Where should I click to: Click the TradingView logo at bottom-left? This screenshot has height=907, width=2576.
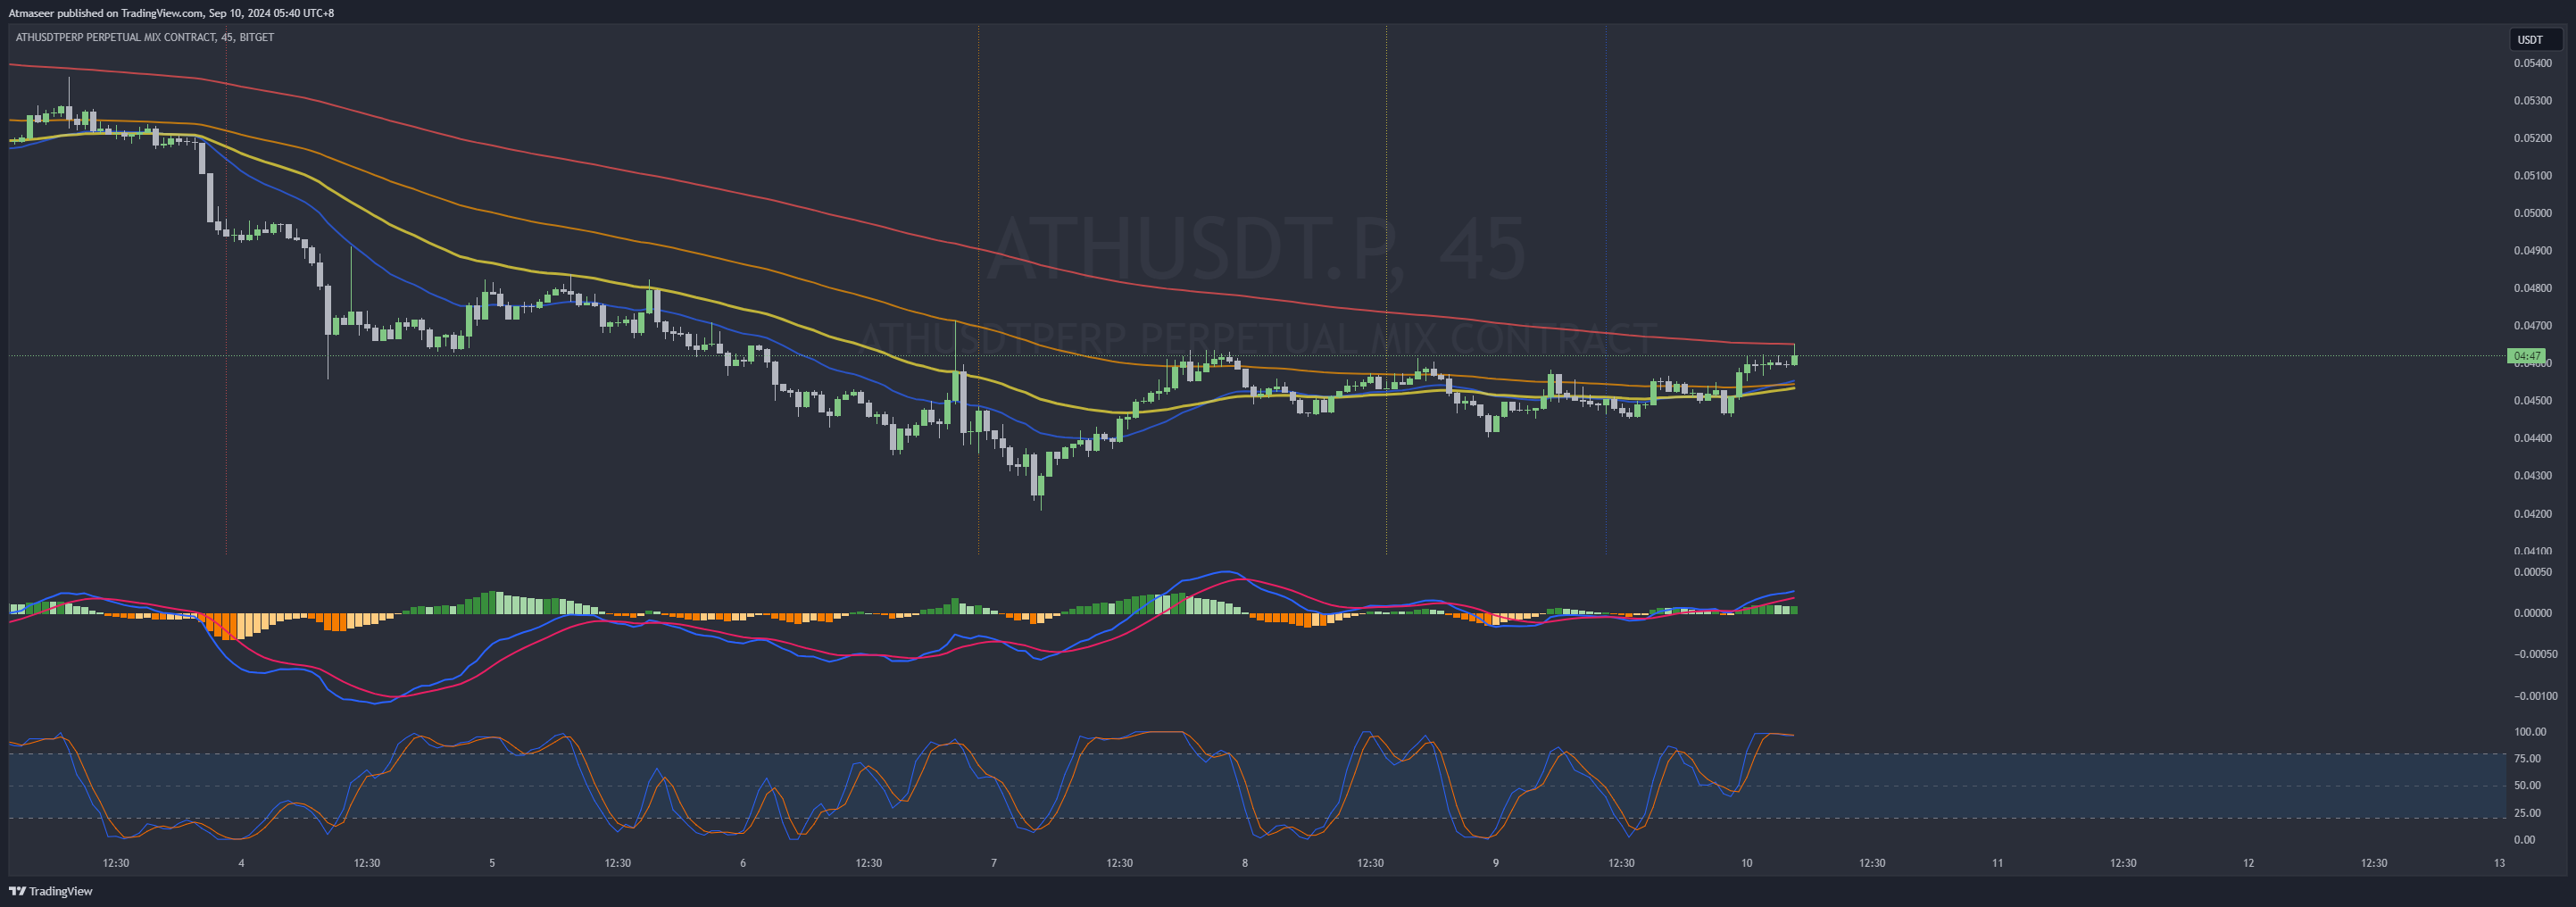pyautogui.click(x=51, y=891)
